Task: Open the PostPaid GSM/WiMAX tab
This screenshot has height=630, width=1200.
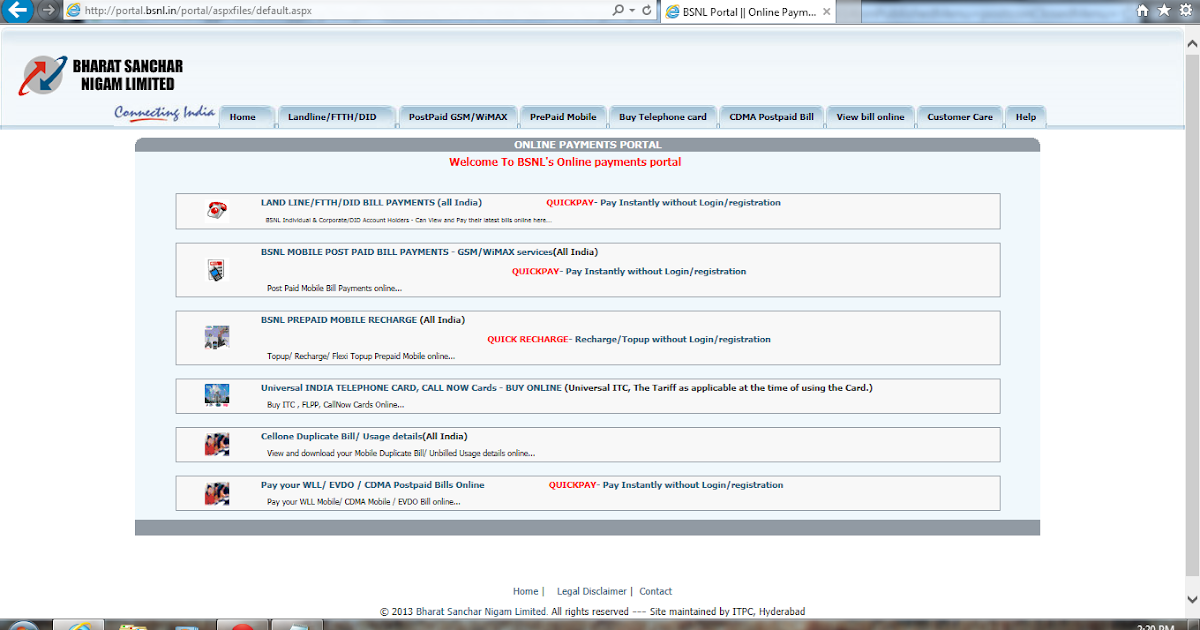Action: (458, 117)
